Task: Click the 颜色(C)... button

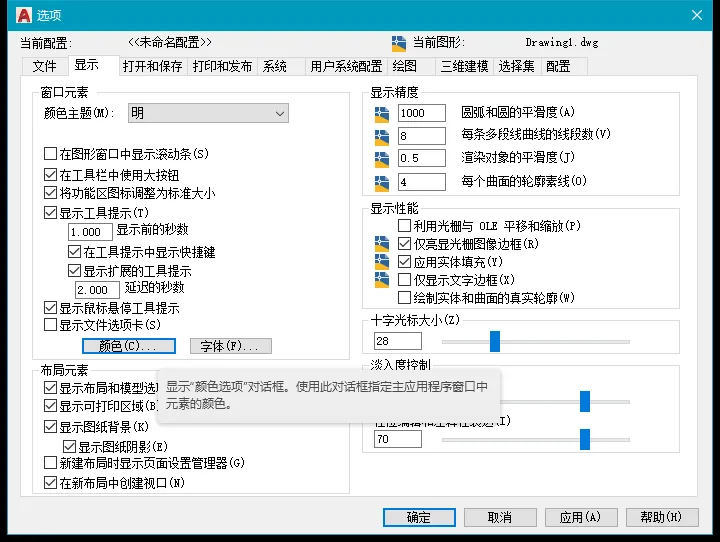Action: (129, 346)
